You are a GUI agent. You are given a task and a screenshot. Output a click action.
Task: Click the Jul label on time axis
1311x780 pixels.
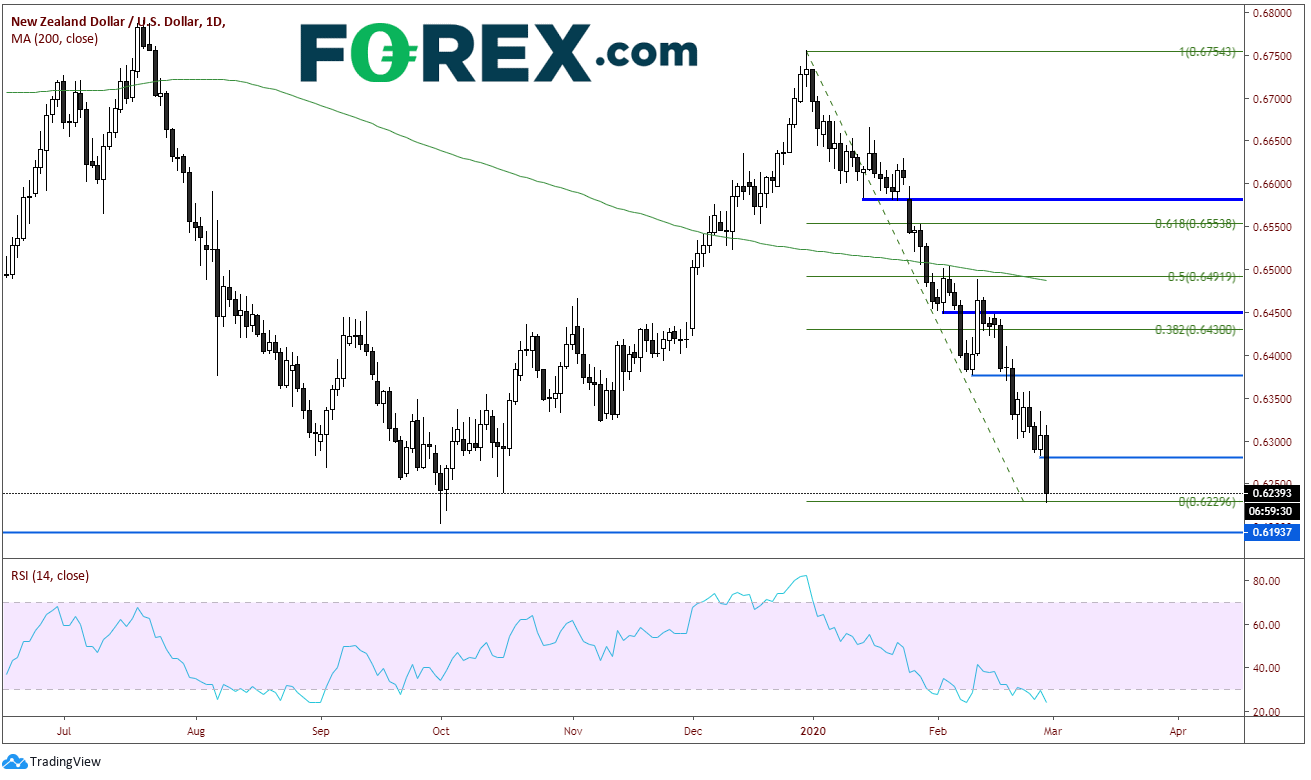point(64,731)
